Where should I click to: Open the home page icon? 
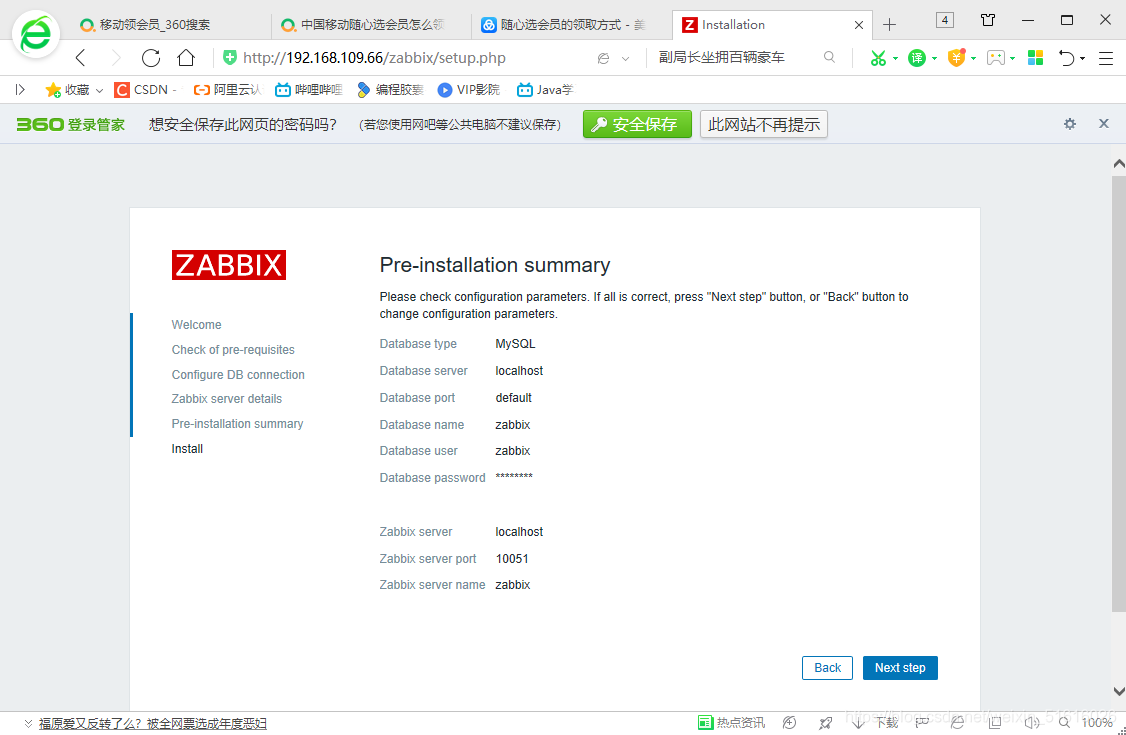(186, 58)
